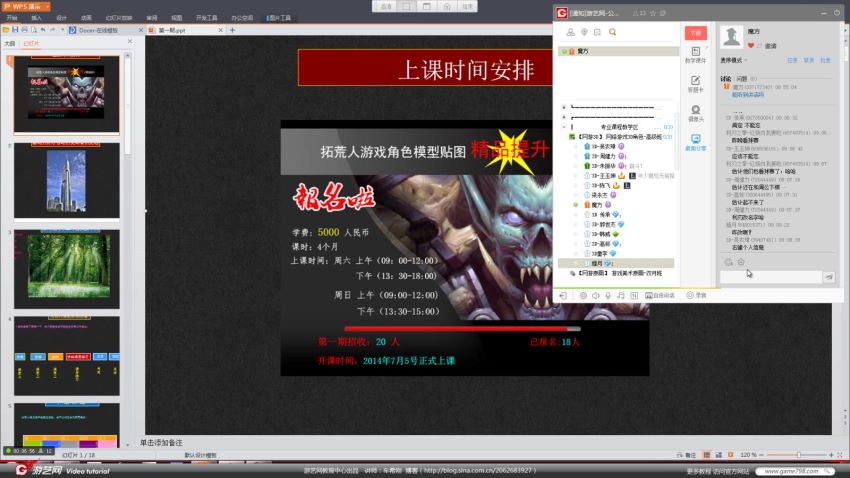Screen dimensions: 850x478
Task: Click the emoji icon above the chat input
Action: tap(728, 262)
